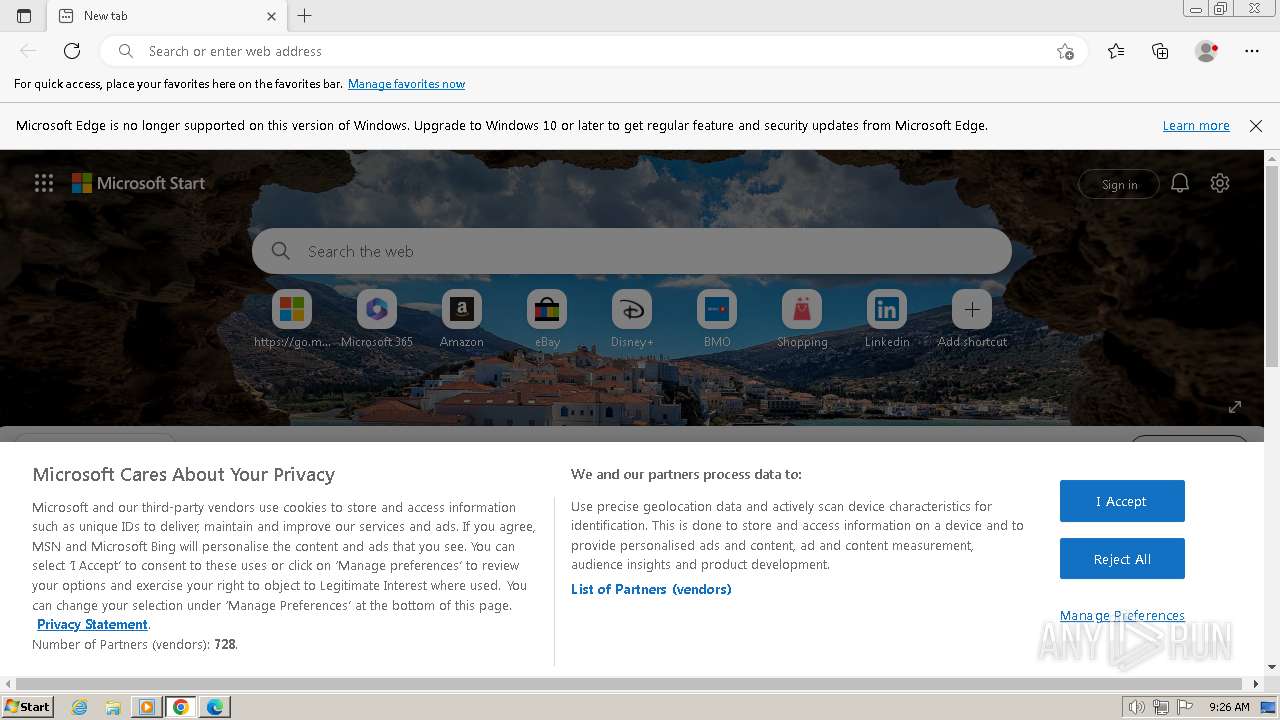Click the taskbar clock 9:26 AM
The image size is (1280, 720).
tap(1229, 707)
